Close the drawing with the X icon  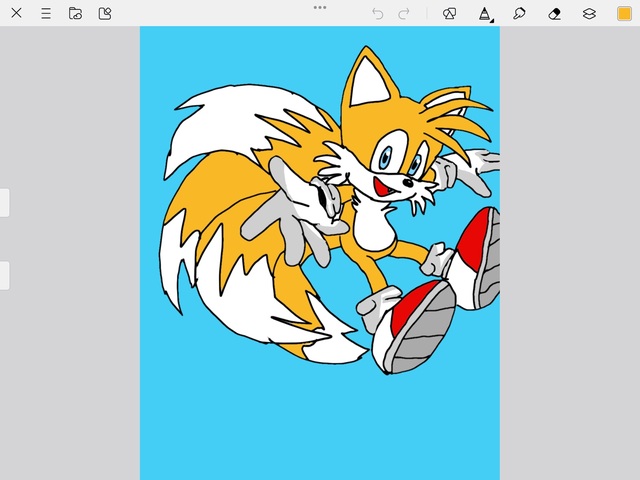click(x=16, y=13)
